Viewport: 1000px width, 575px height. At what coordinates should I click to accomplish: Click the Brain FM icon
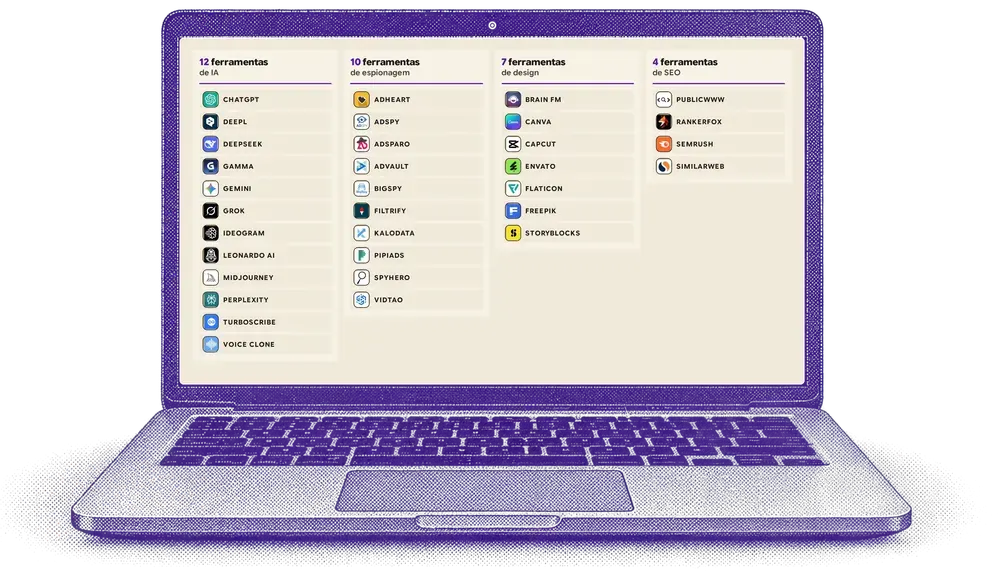(x=513, y=99)
